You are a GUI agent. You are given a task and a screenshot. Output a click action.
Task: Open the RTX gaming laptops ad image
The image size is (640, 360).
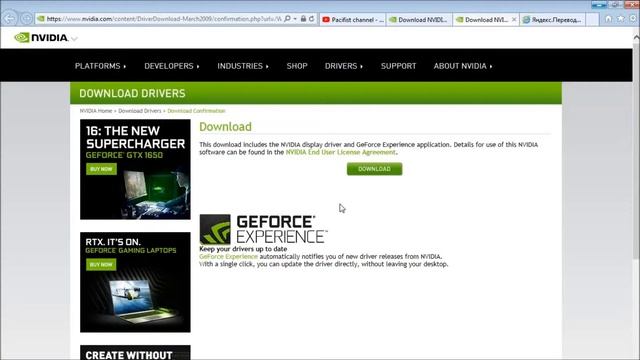click(135, 282)
